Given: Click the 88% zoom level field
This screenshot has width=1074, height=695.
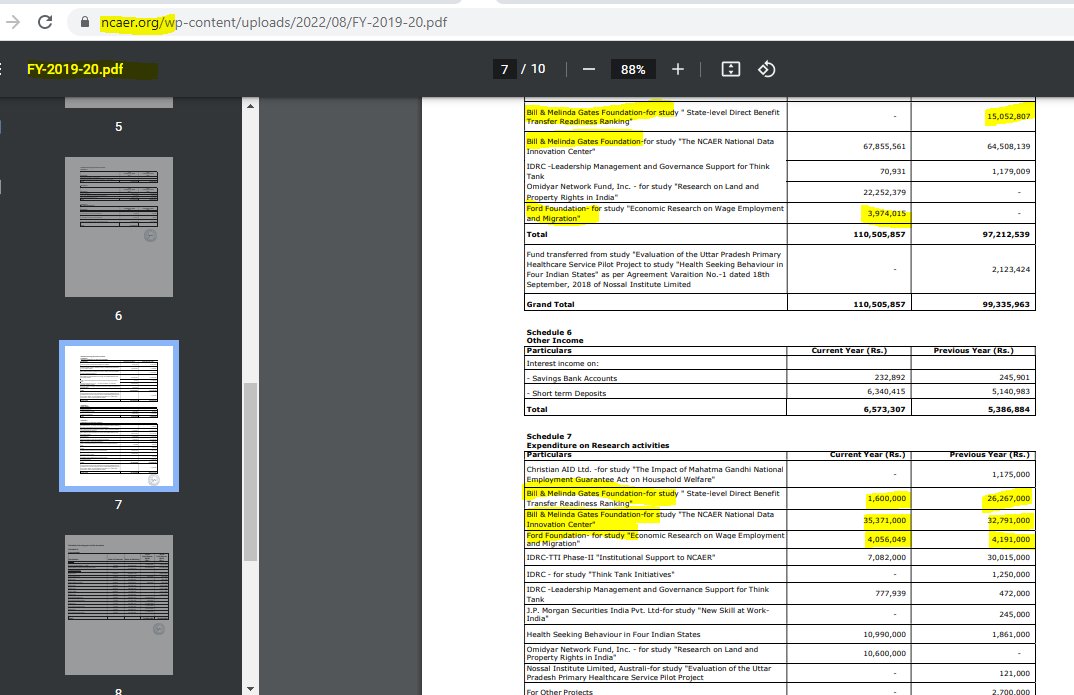Looking at the screenshot, I should coord(633,69).
